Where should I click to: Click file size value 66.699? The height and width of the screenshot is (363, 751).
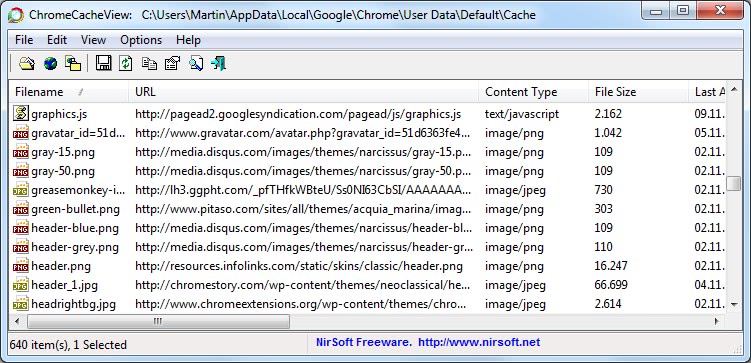611,285
